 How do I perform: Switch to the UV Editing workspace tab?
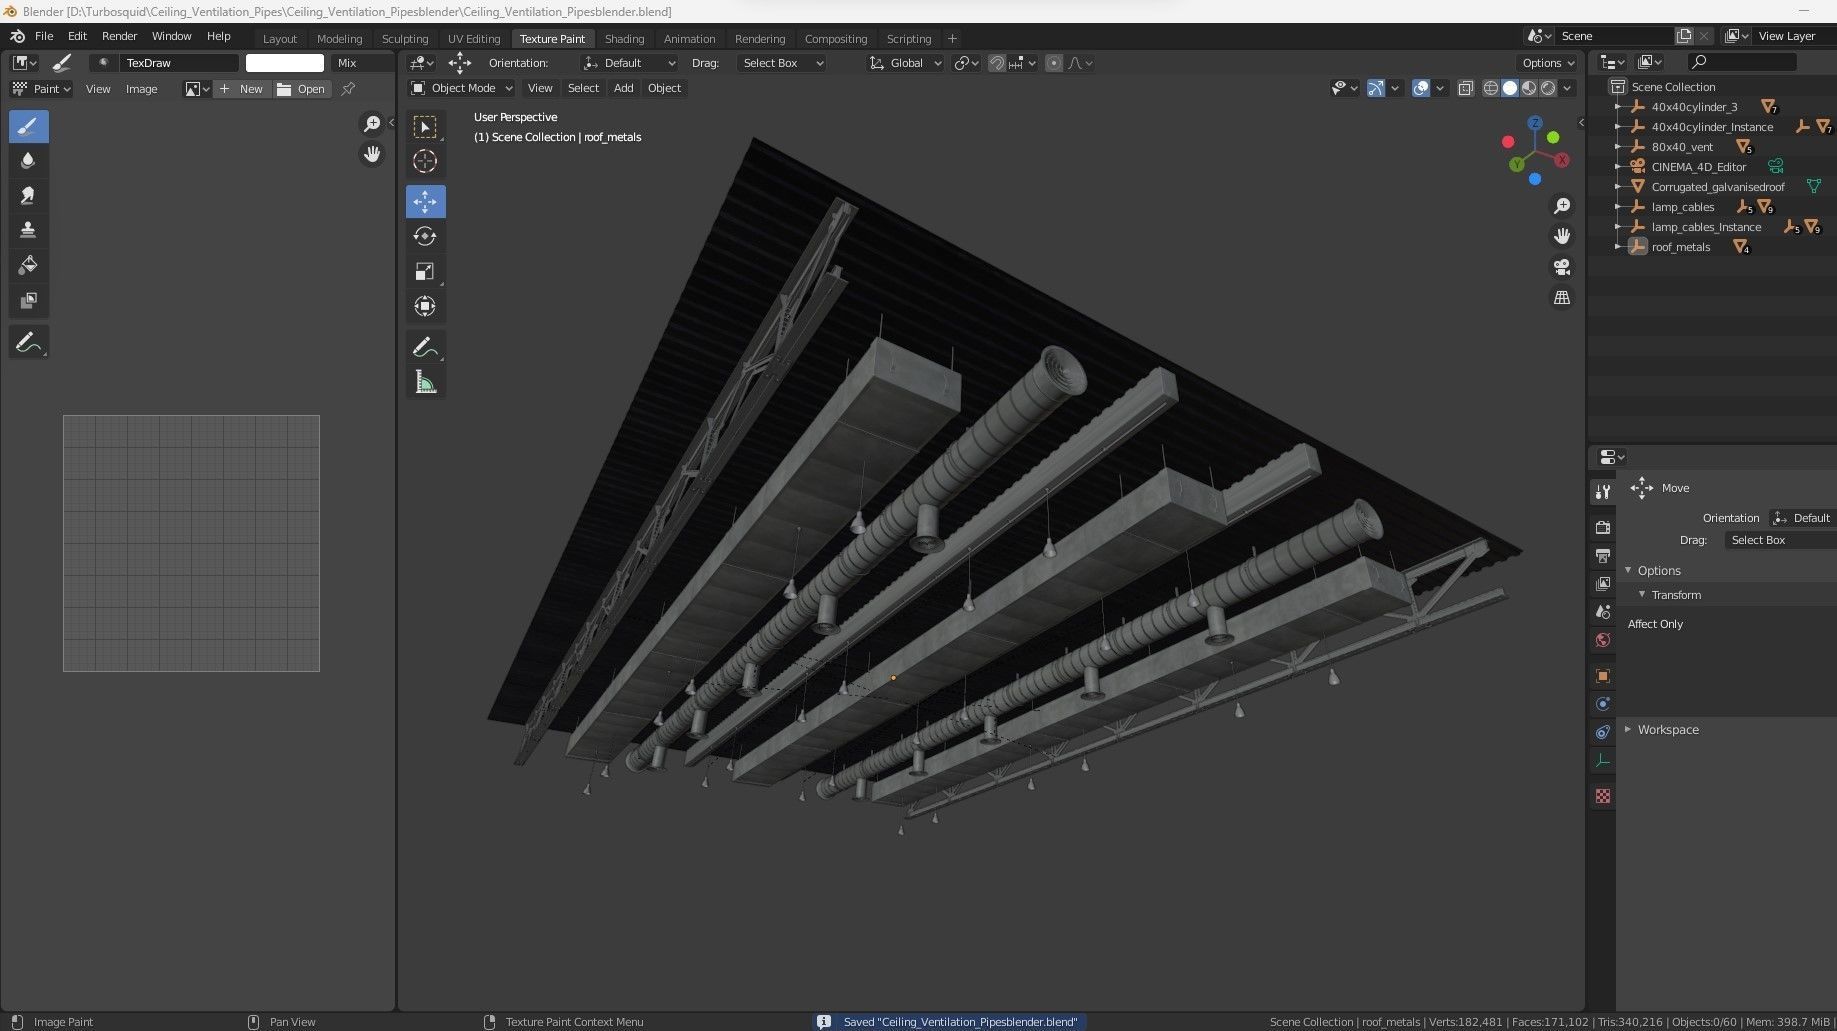[x=474, y=39]
